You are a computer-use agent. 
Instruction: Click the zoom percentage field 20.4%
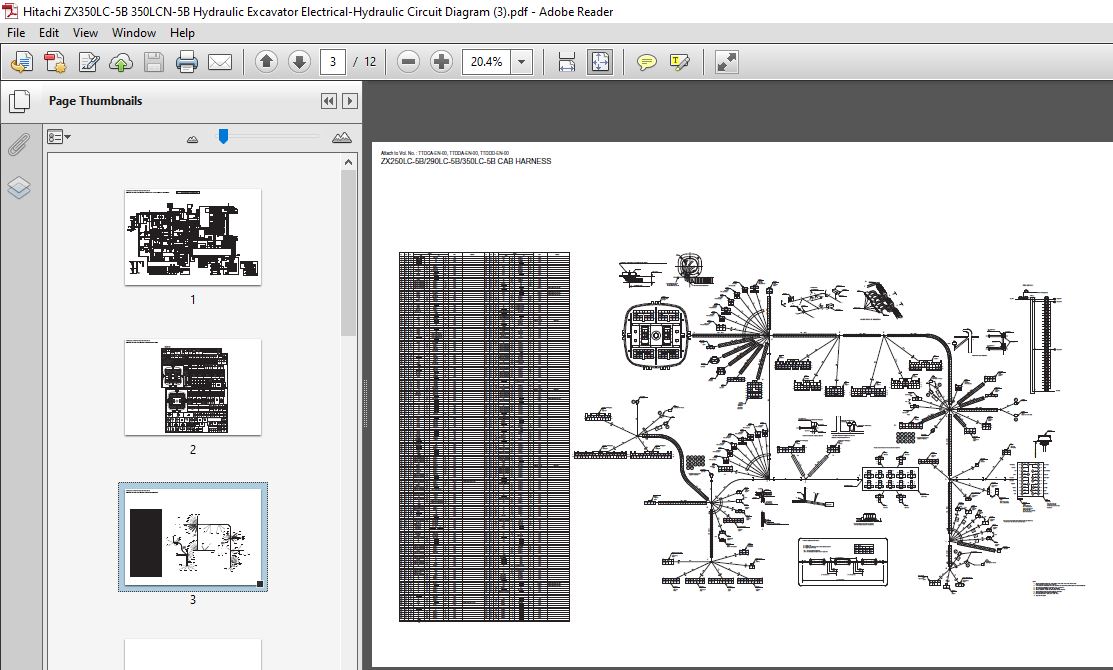click(486, 62)
